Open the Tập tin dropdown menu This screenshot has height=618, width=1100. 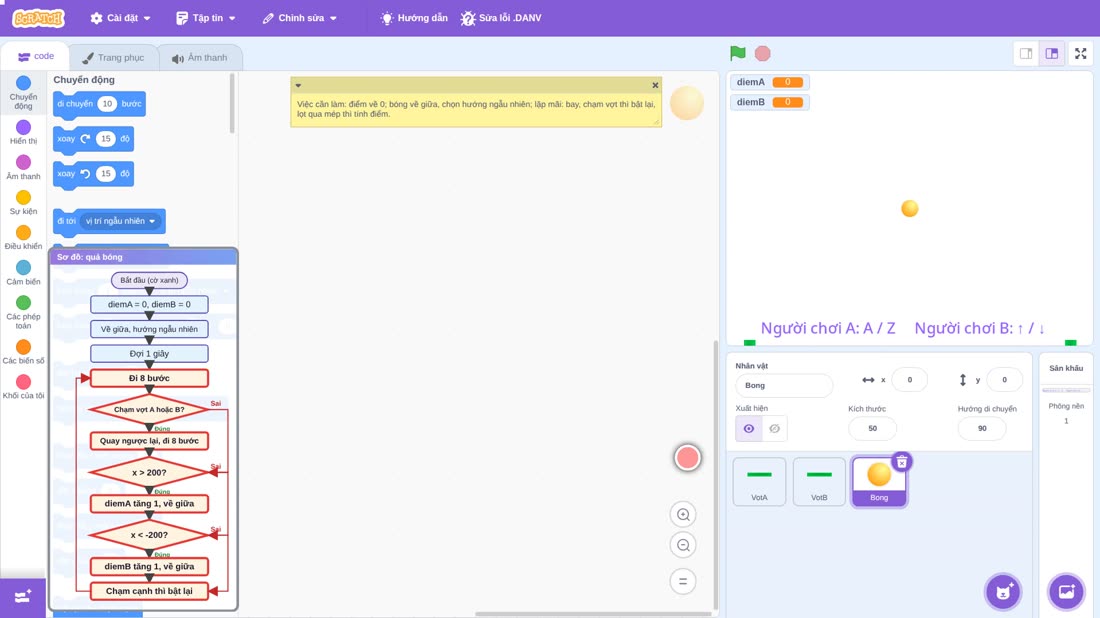[206, 18]
